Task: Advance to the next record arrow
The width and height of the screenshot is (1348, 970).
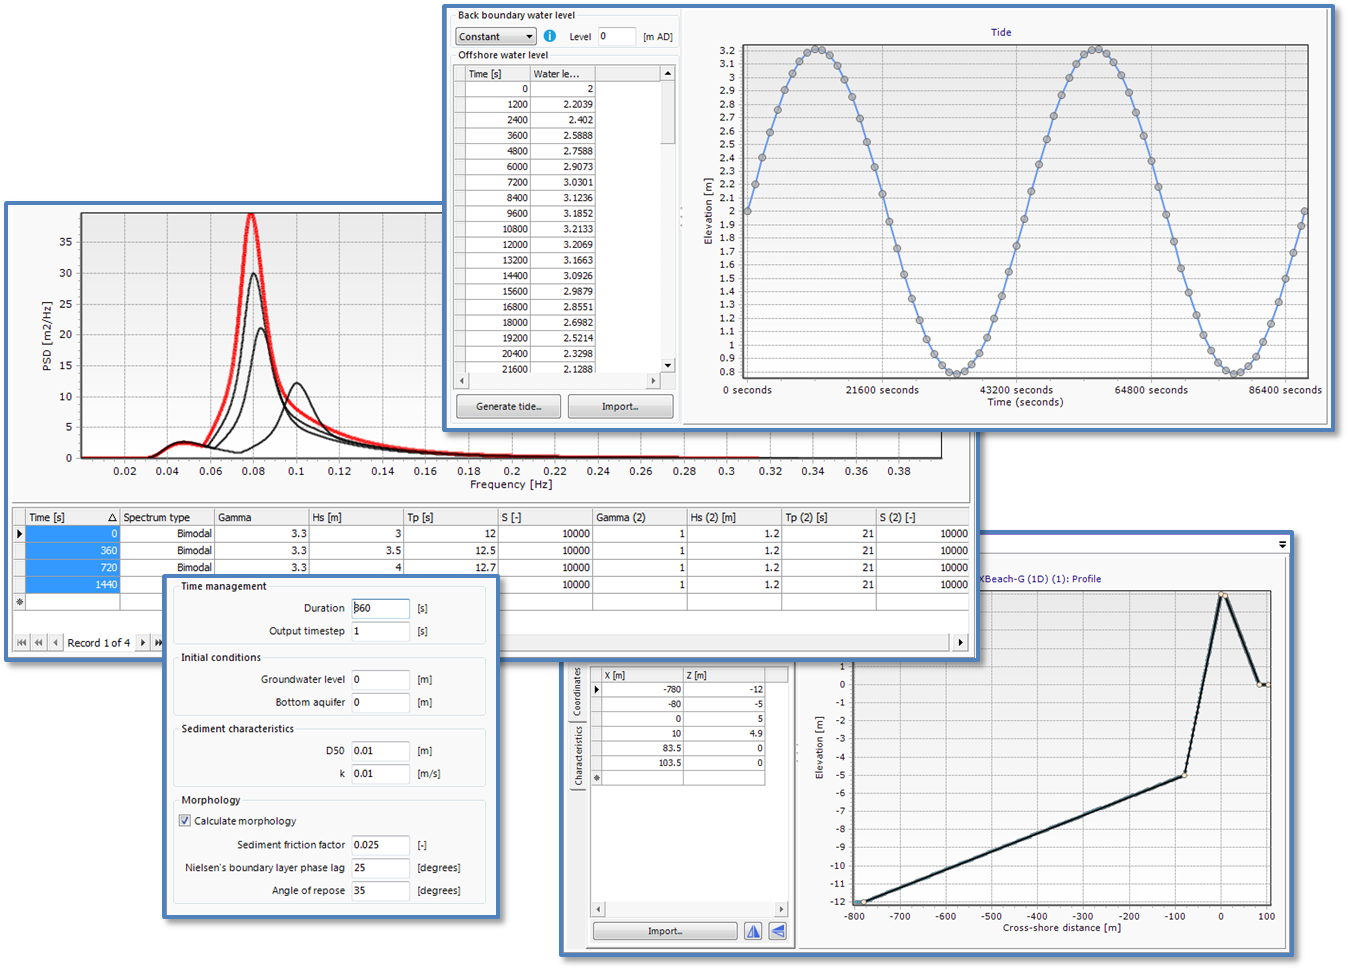Action: coord(143,642)
